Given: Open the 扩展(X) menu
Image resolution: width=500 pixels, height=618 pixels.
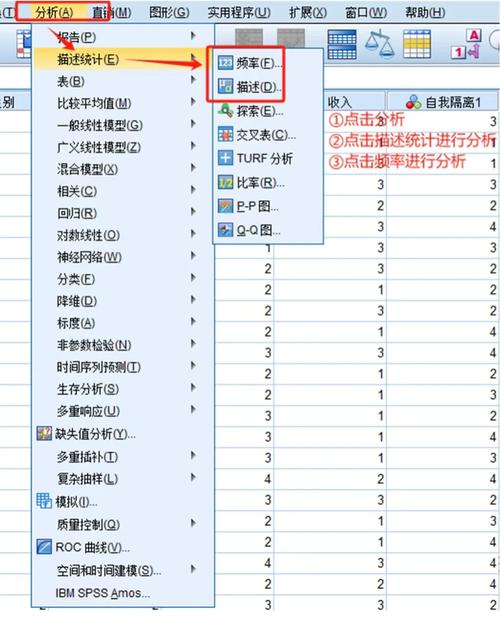Looking at the screenshot, I should (x=308, y=13).
